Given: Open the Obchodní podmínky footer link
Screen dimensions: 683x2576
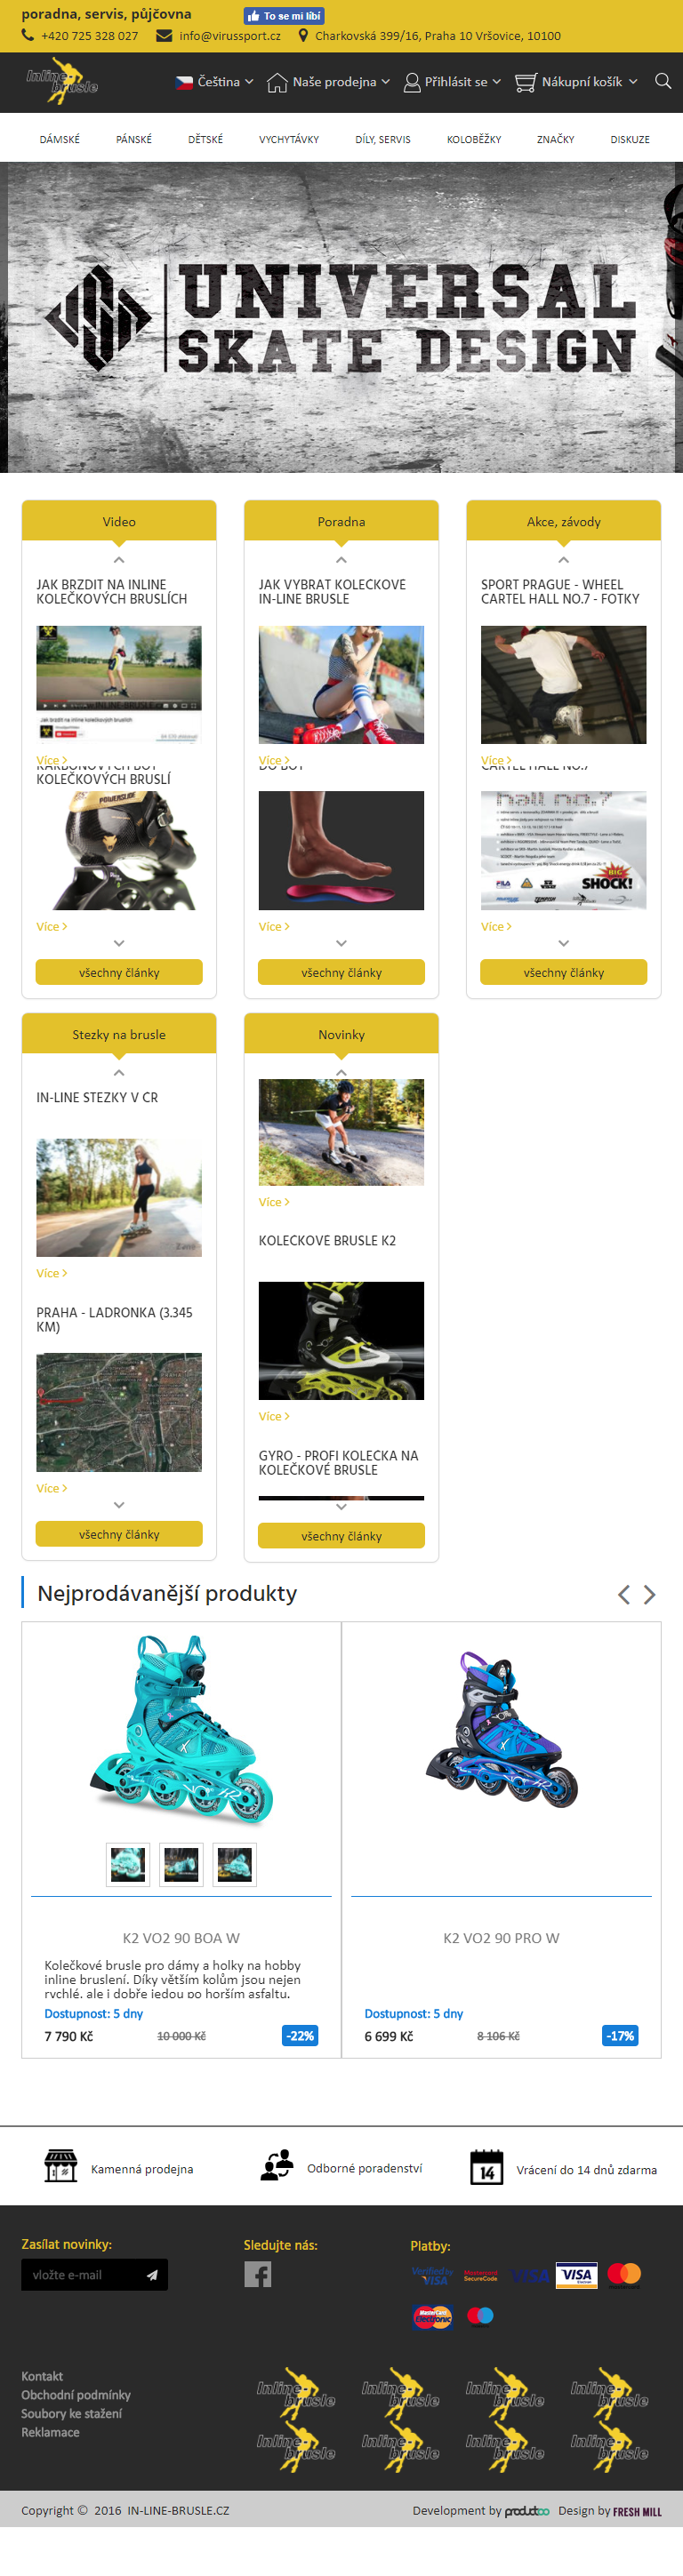Looking at the screenshot, I should click(x=76, y=2395).
